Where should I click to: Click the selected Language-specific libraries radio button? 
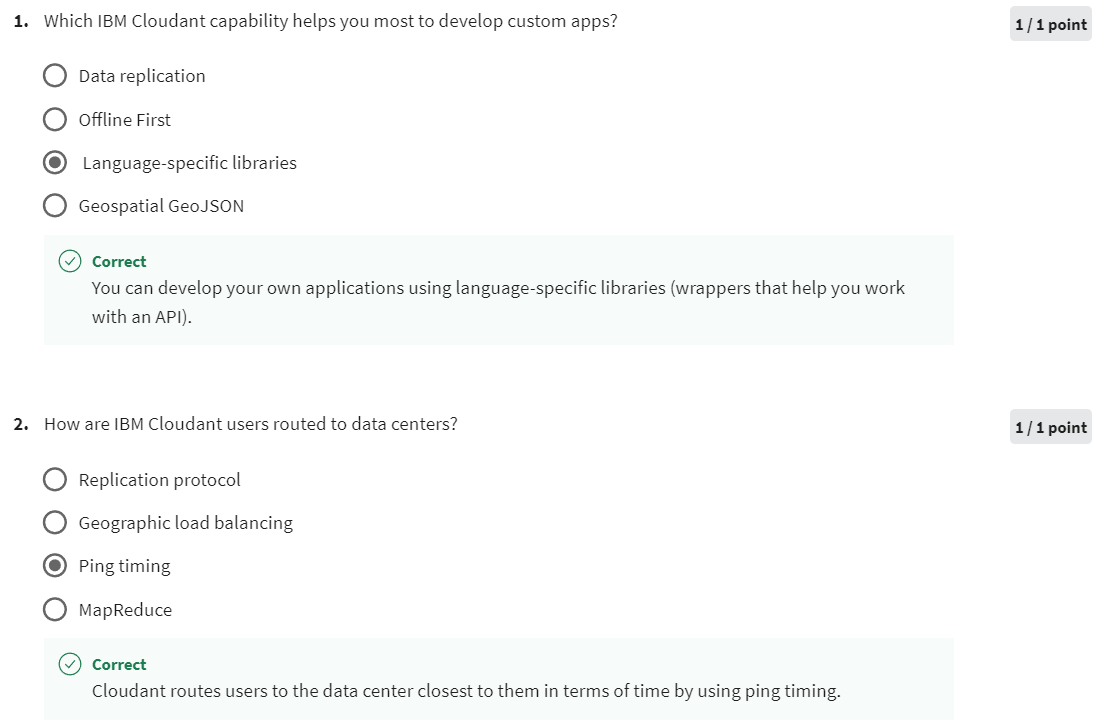coord(55,161)
